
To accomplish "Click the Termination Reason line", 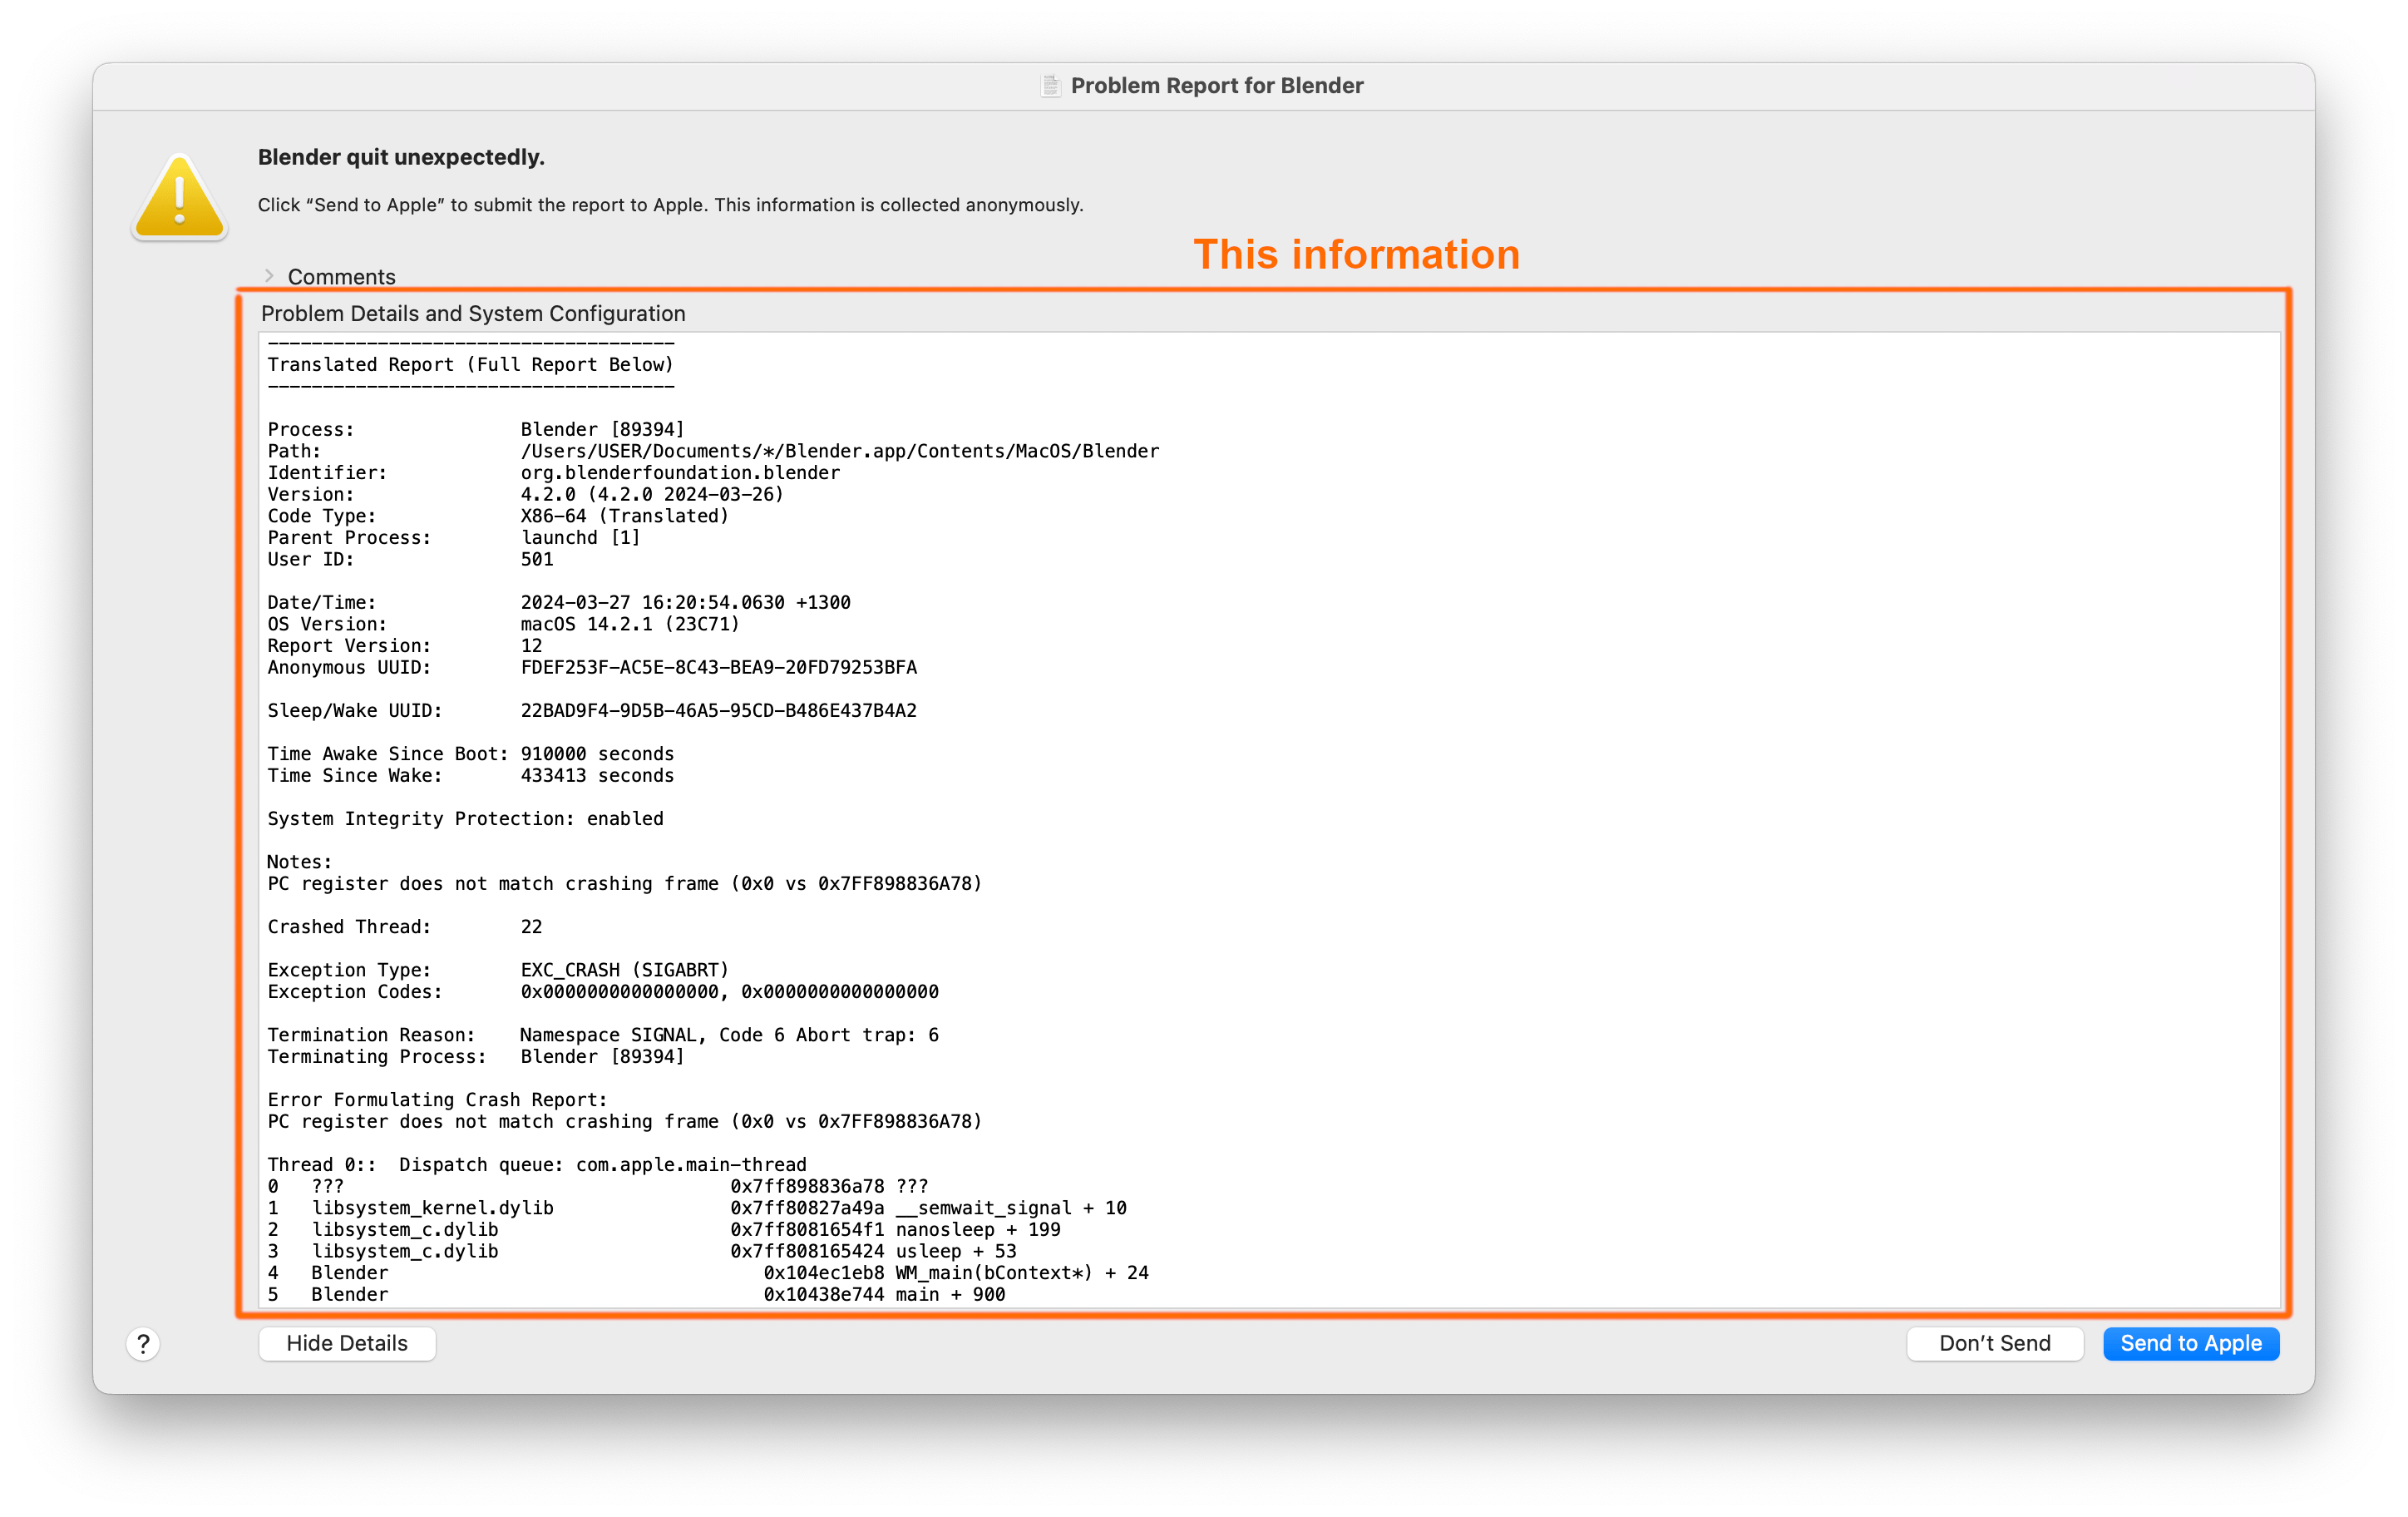I will tap(602, 1035).
